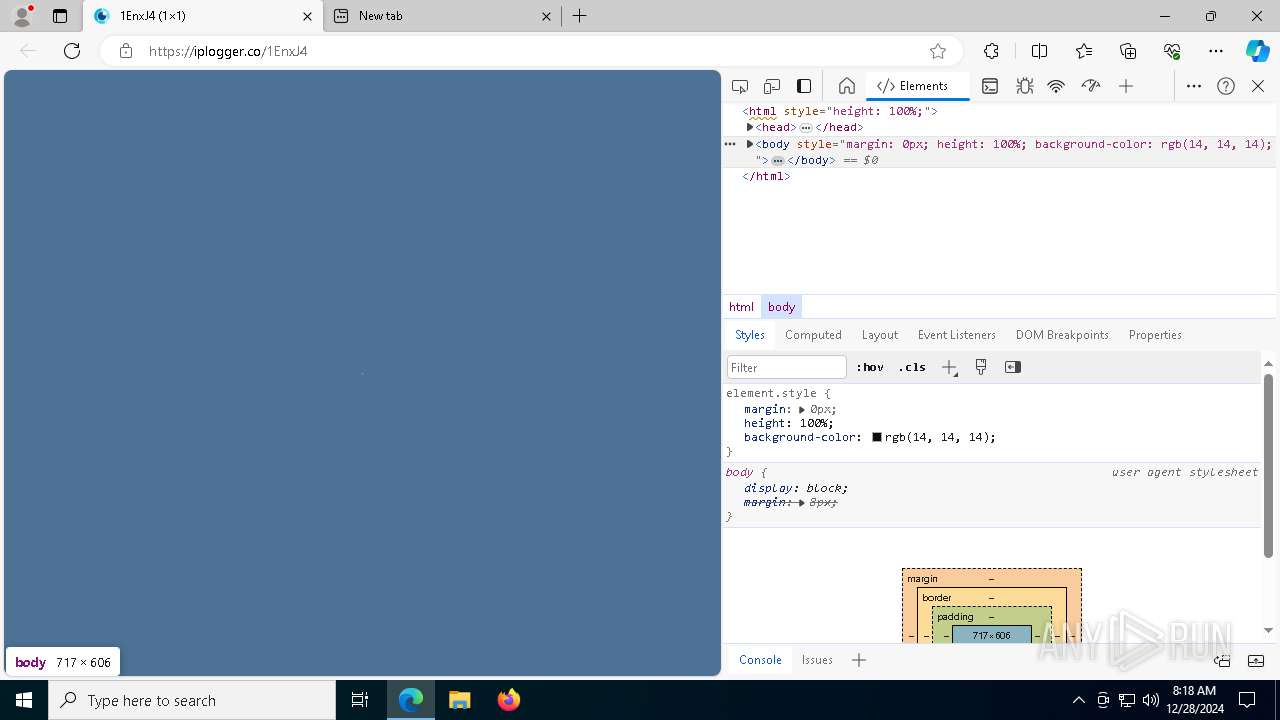Viewport: 1280px width, 720px height.
Task: Add more tools with the plus icon
Action: pyautogui.click(x=1126, y=86)
